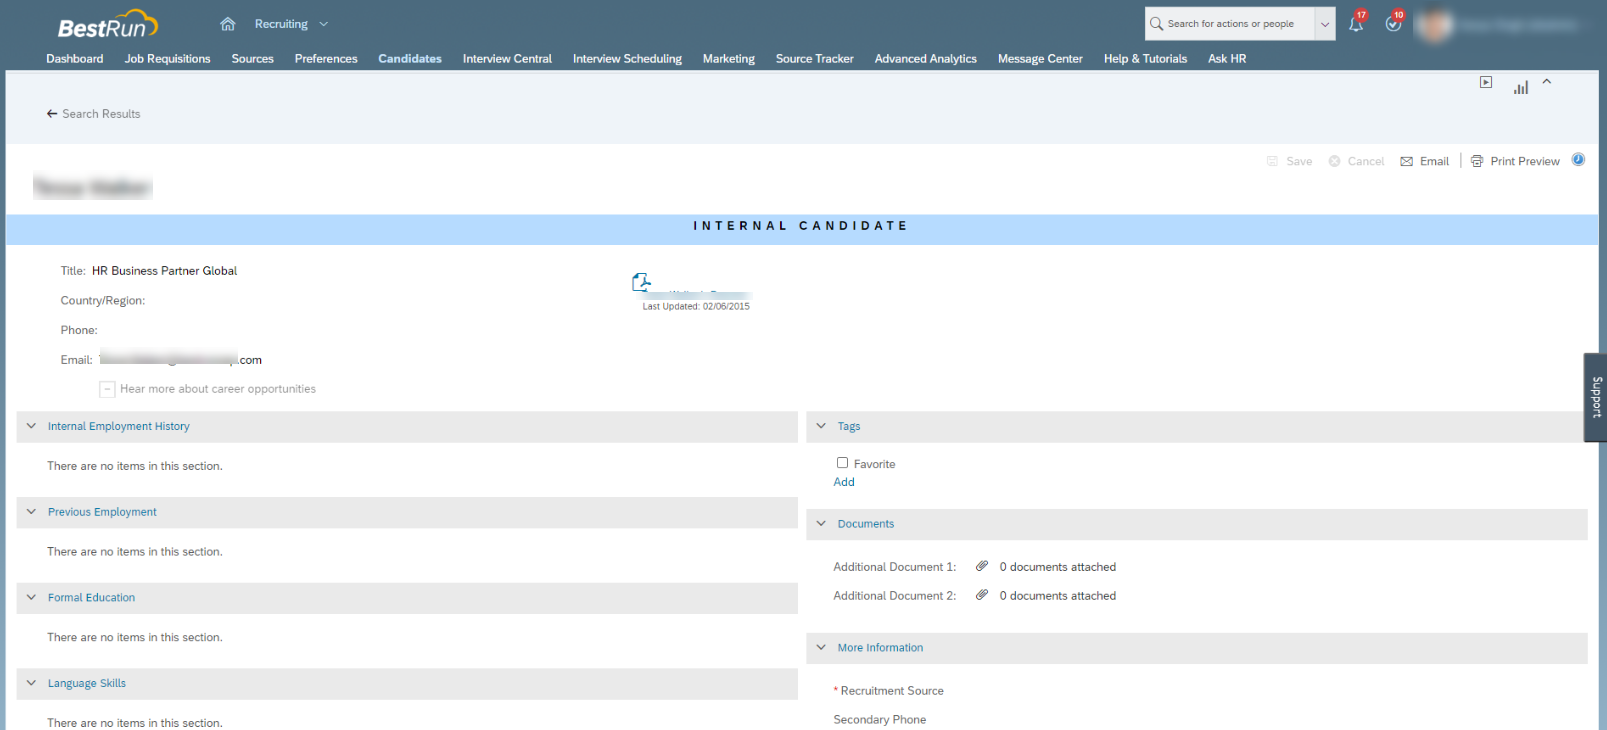Click the search actions or people field

pos(1238,24)
